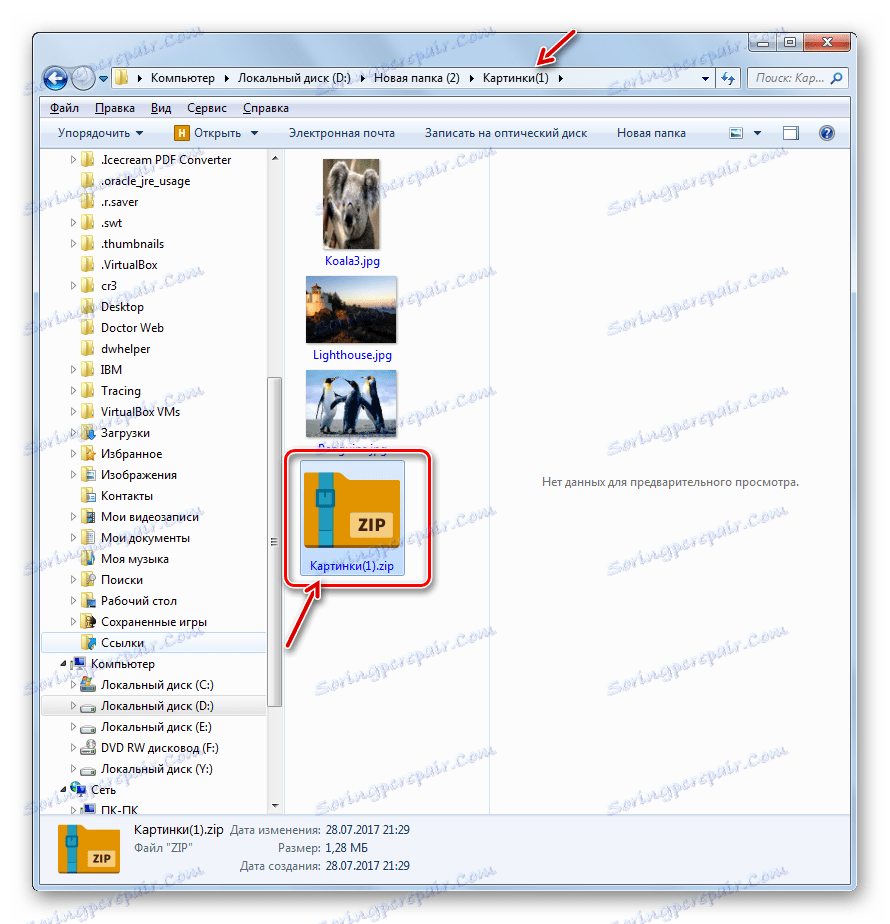The height and width of the screenshot is (924, 890).
Task: Open the Сервис menu
Action: click(x=207, y=108)
